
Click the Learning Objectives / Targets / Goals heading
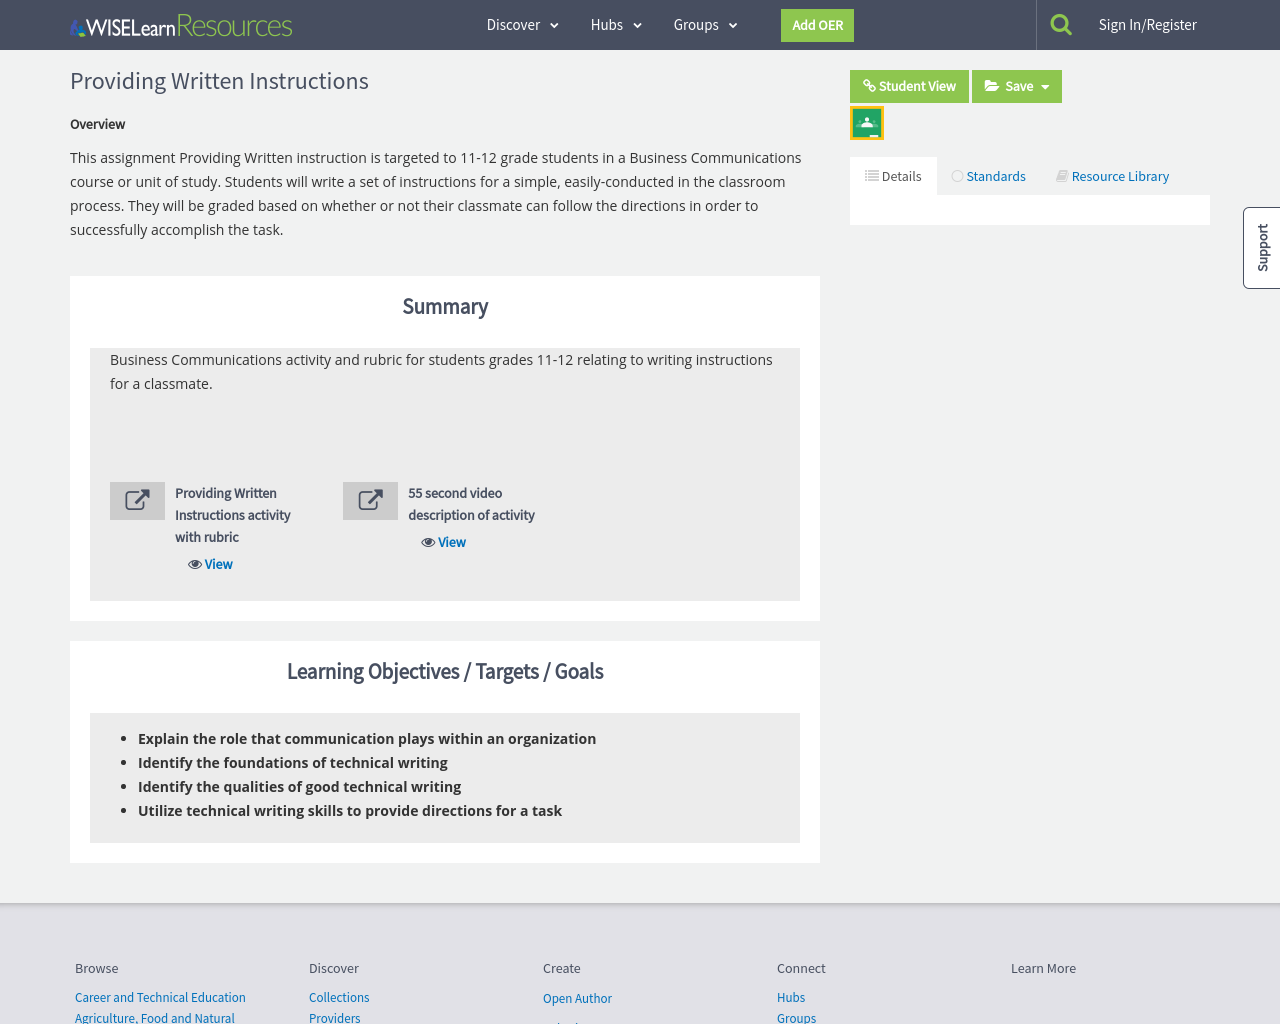pos(445,672)
